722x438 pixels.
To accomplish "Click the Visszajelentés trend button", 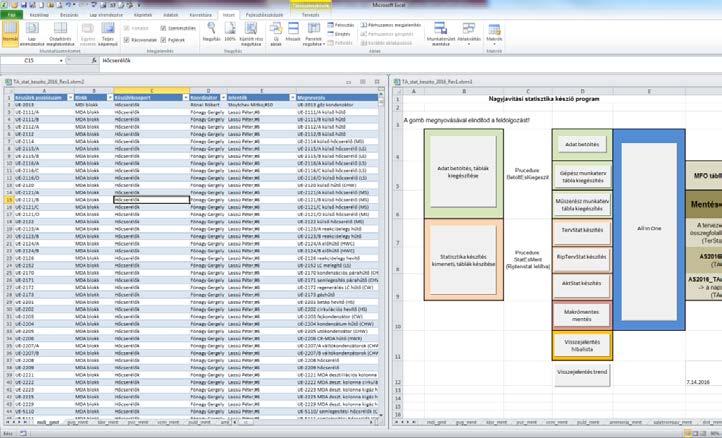I will [x=582, y=375].
